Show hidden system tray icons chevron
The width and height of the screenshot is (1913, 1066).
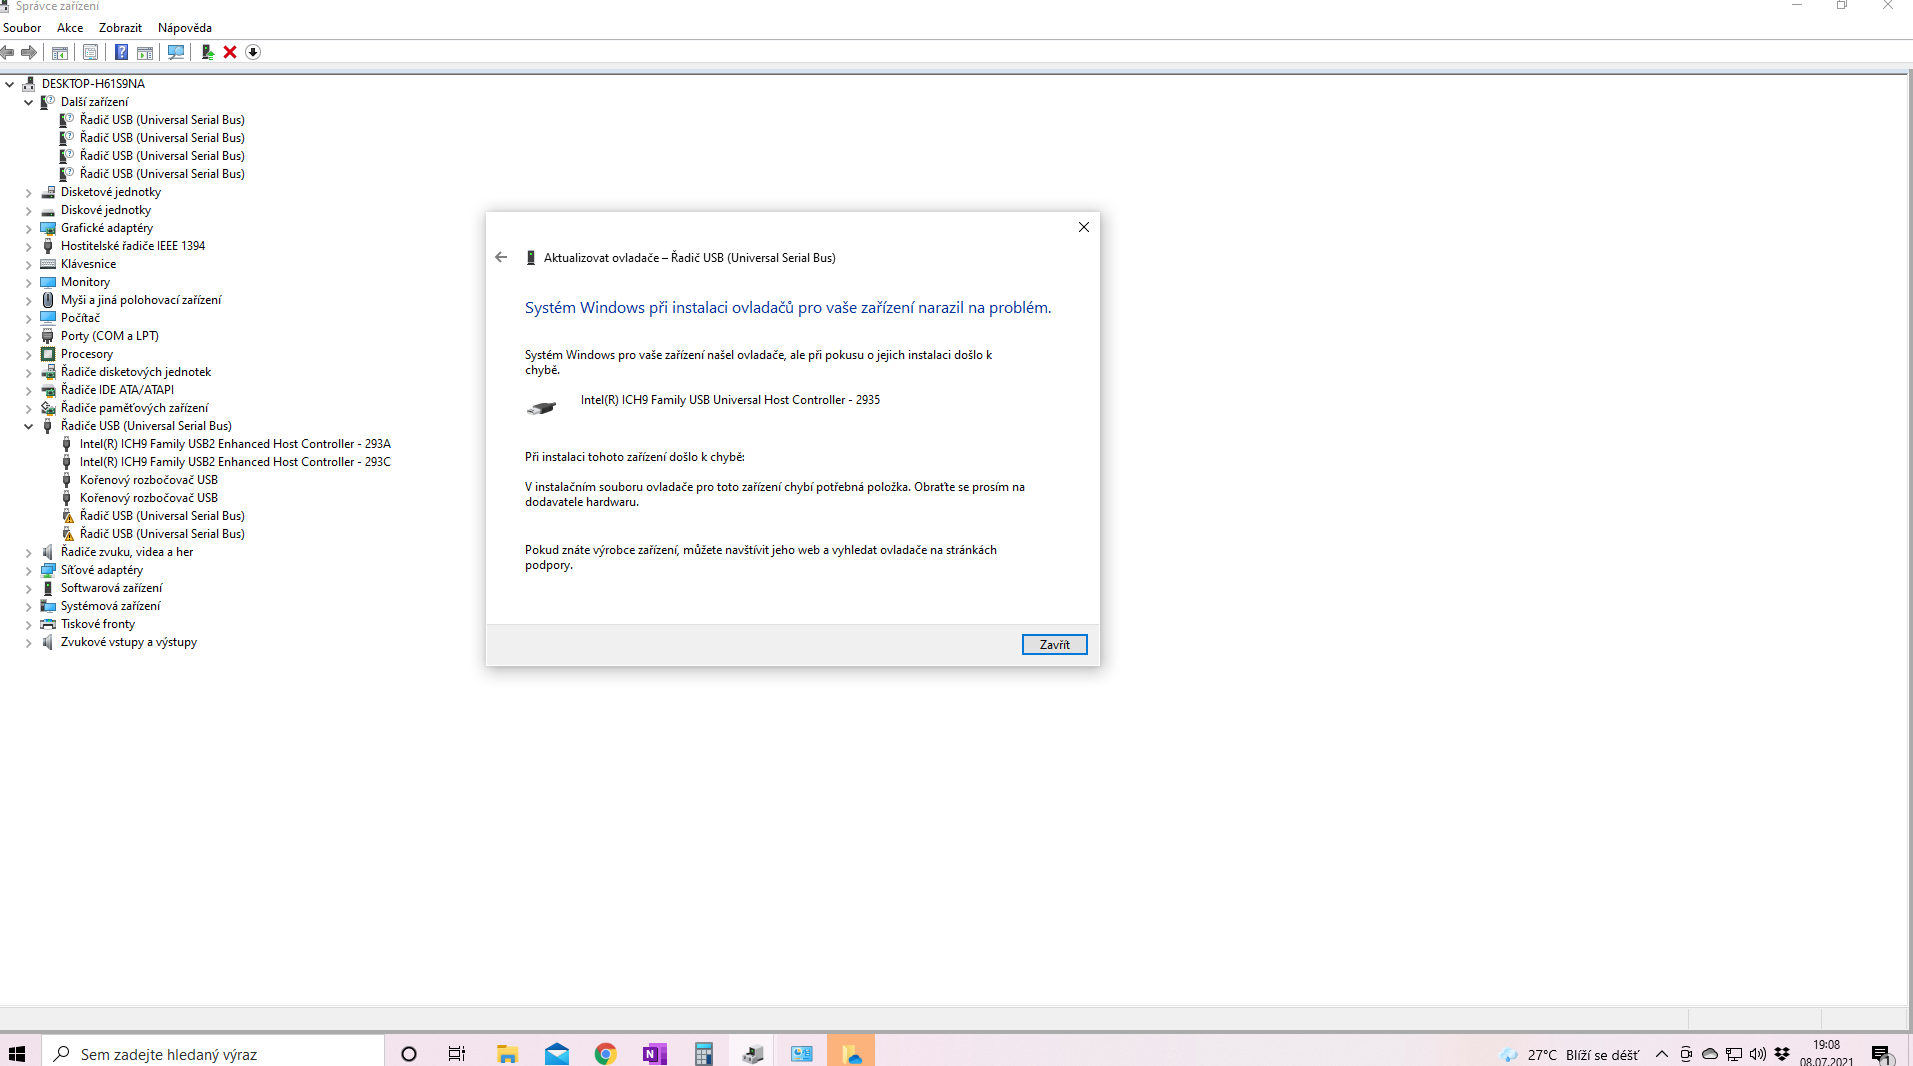(x=1662, y=1054)
